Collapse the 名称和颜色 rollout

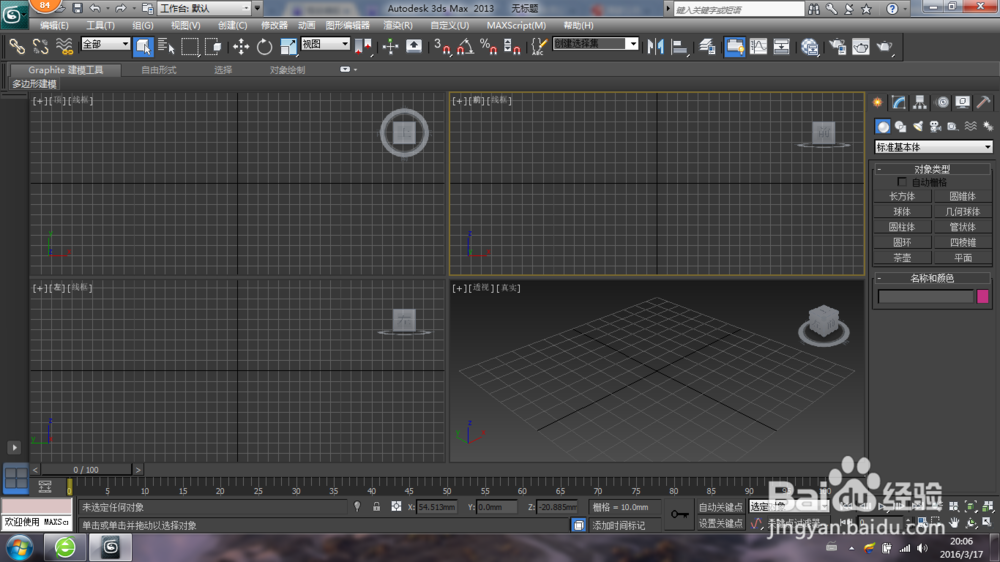coord(932,278)
